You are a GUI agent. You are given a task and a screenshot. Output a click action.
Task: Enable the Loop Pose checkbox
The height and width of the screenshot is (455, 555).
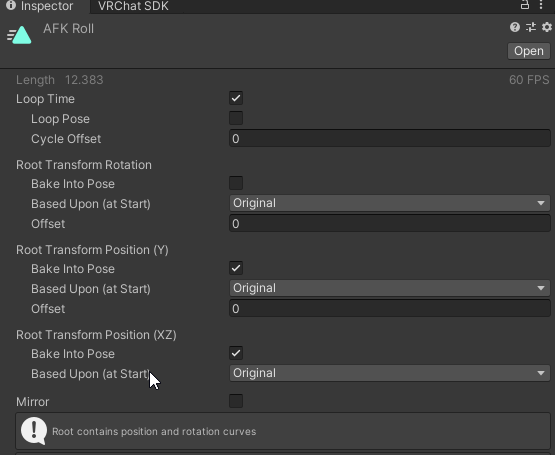click(x=236, y=118)
